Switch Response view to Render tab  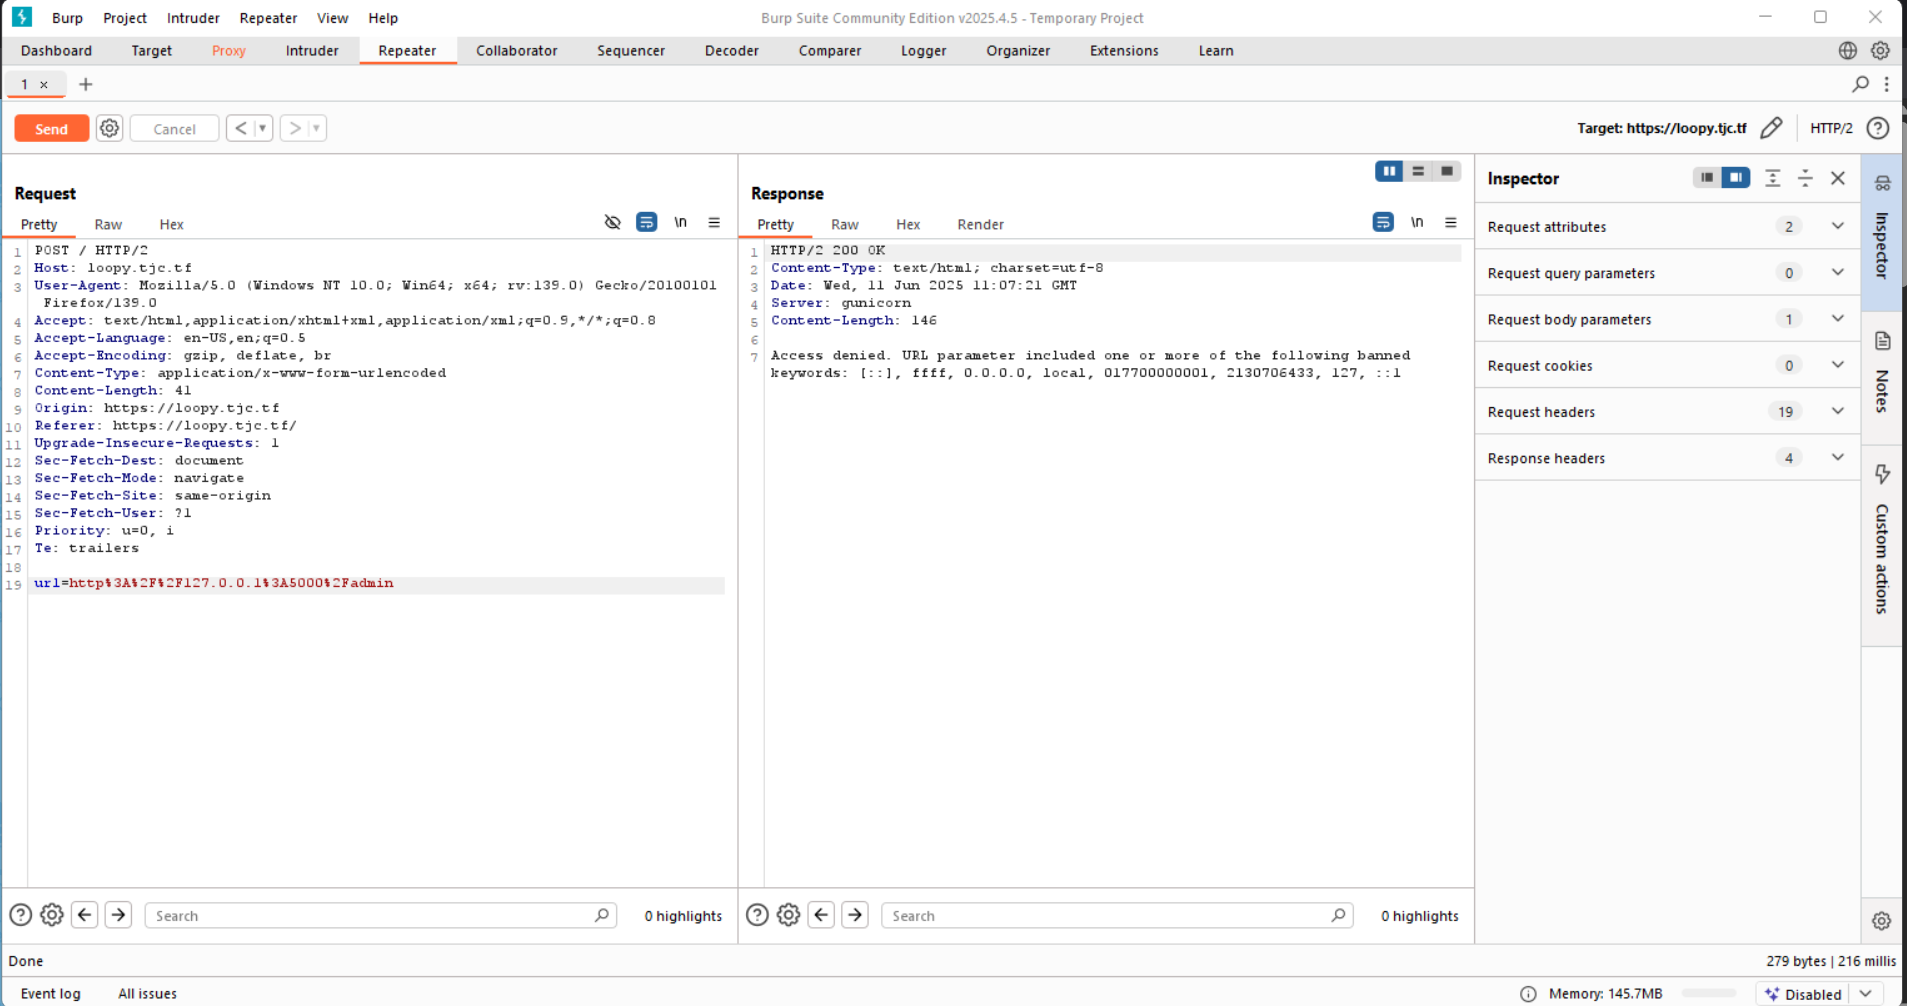click(x=980, y=224)
